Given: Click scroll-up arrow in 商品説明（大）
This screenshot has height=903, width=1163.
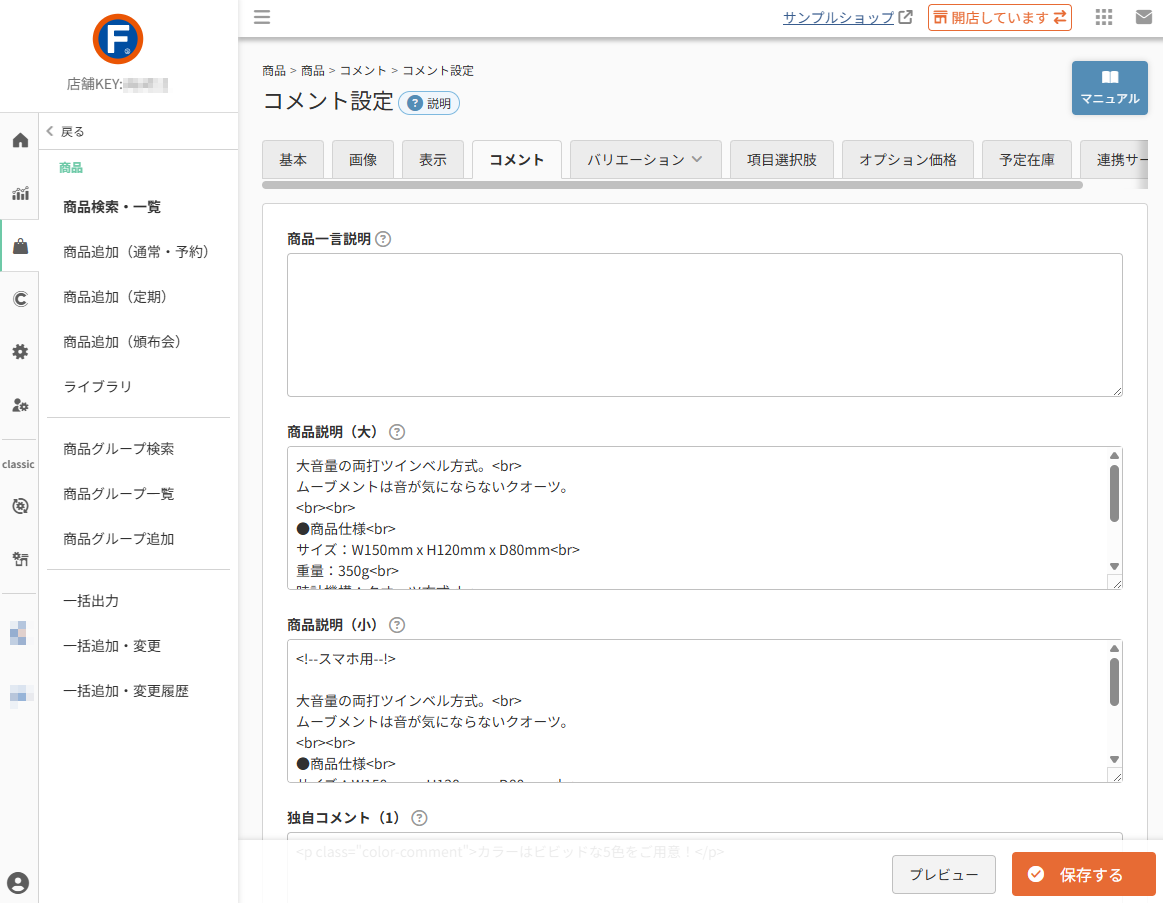Looking at the screenshot, I should [x=1114, y=456].
